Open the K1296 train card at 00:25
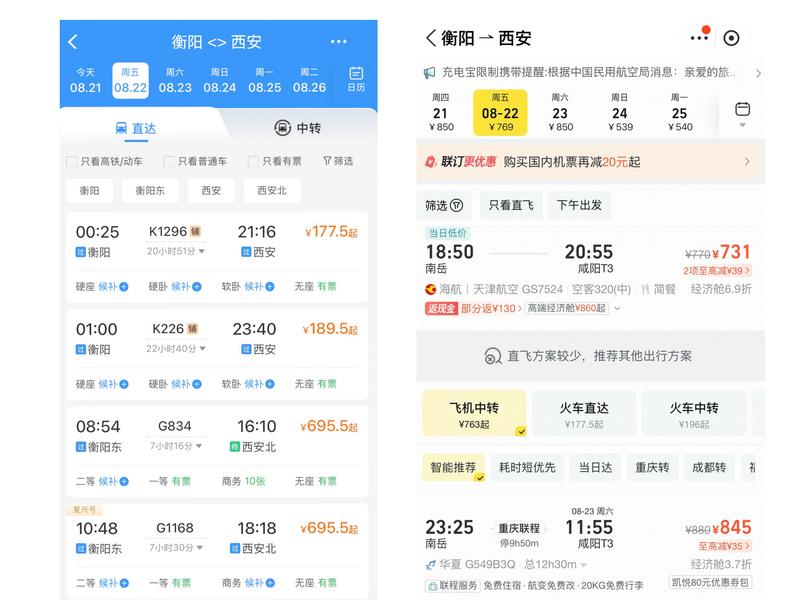800x600 pixels. point(217,257)
